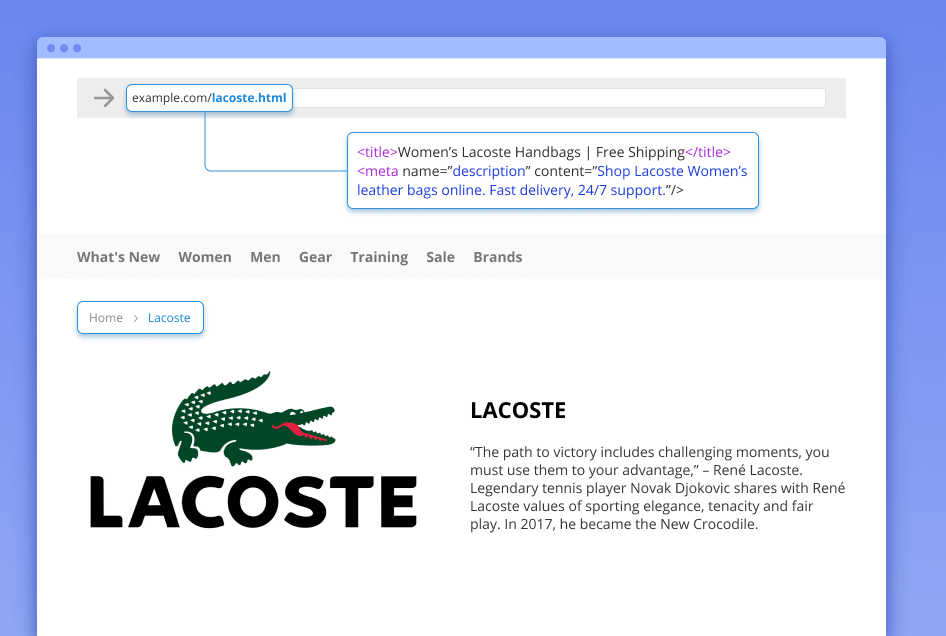
Task: Open the Brands navigation item
Action: [x=498, y=257]
